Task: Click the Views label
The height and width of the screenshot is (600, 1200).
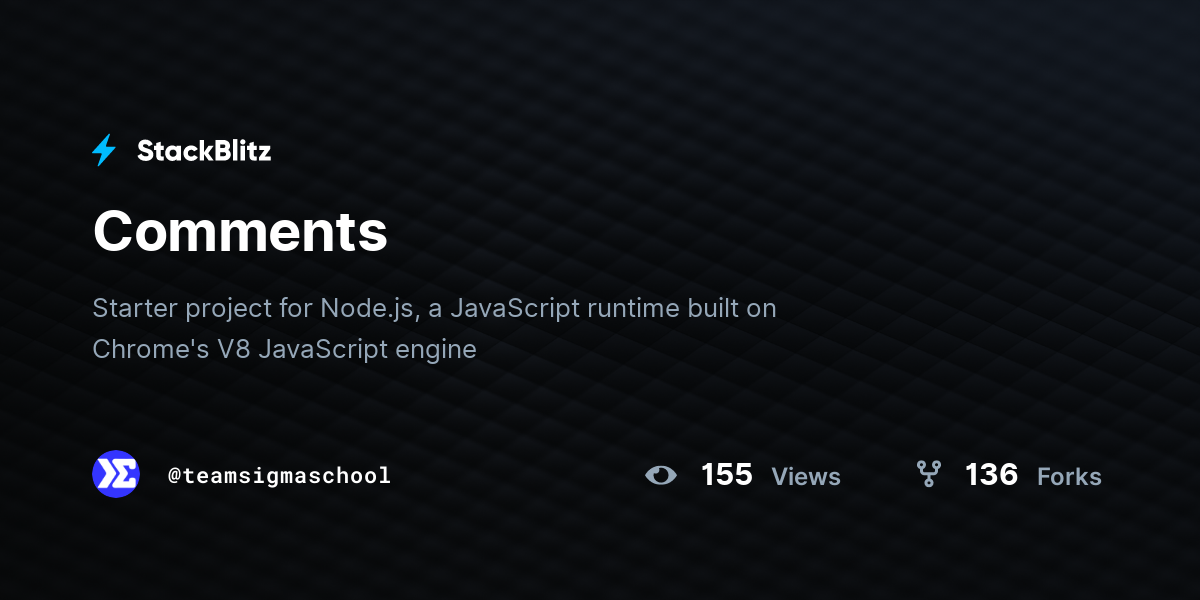Action: click(806, 477)
